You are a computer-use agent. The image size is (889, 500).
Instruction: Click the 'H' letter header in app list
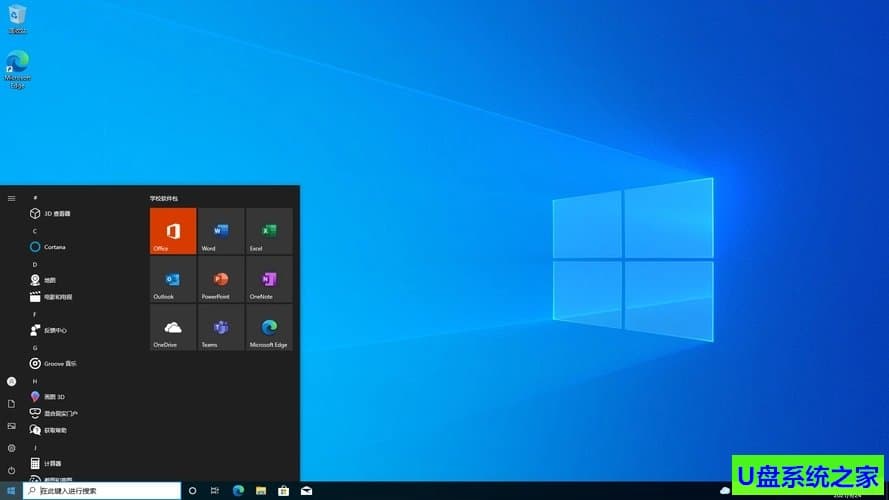pos(35,382)
